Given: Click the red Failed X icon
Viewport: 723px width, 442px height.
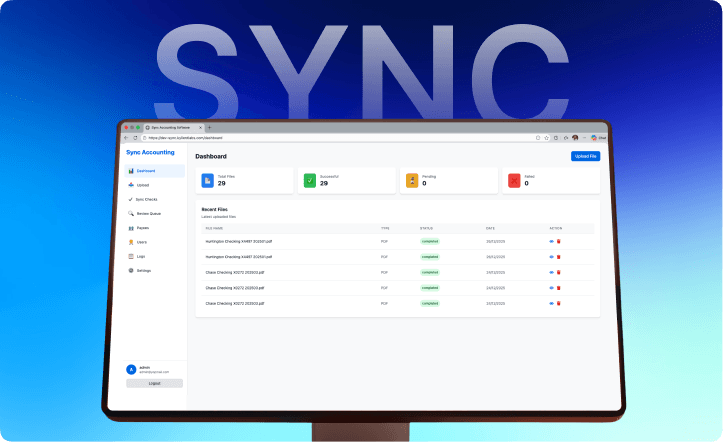Looking at the screenshot, I should [x=514, y=181].
